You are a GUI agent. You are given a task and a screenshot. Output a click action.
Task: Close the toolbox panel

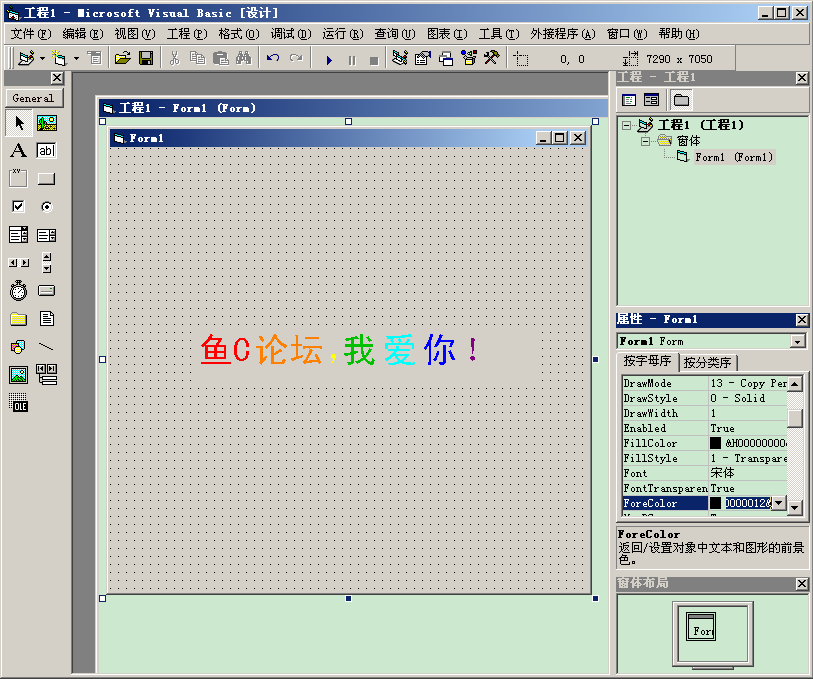point(57,78)
